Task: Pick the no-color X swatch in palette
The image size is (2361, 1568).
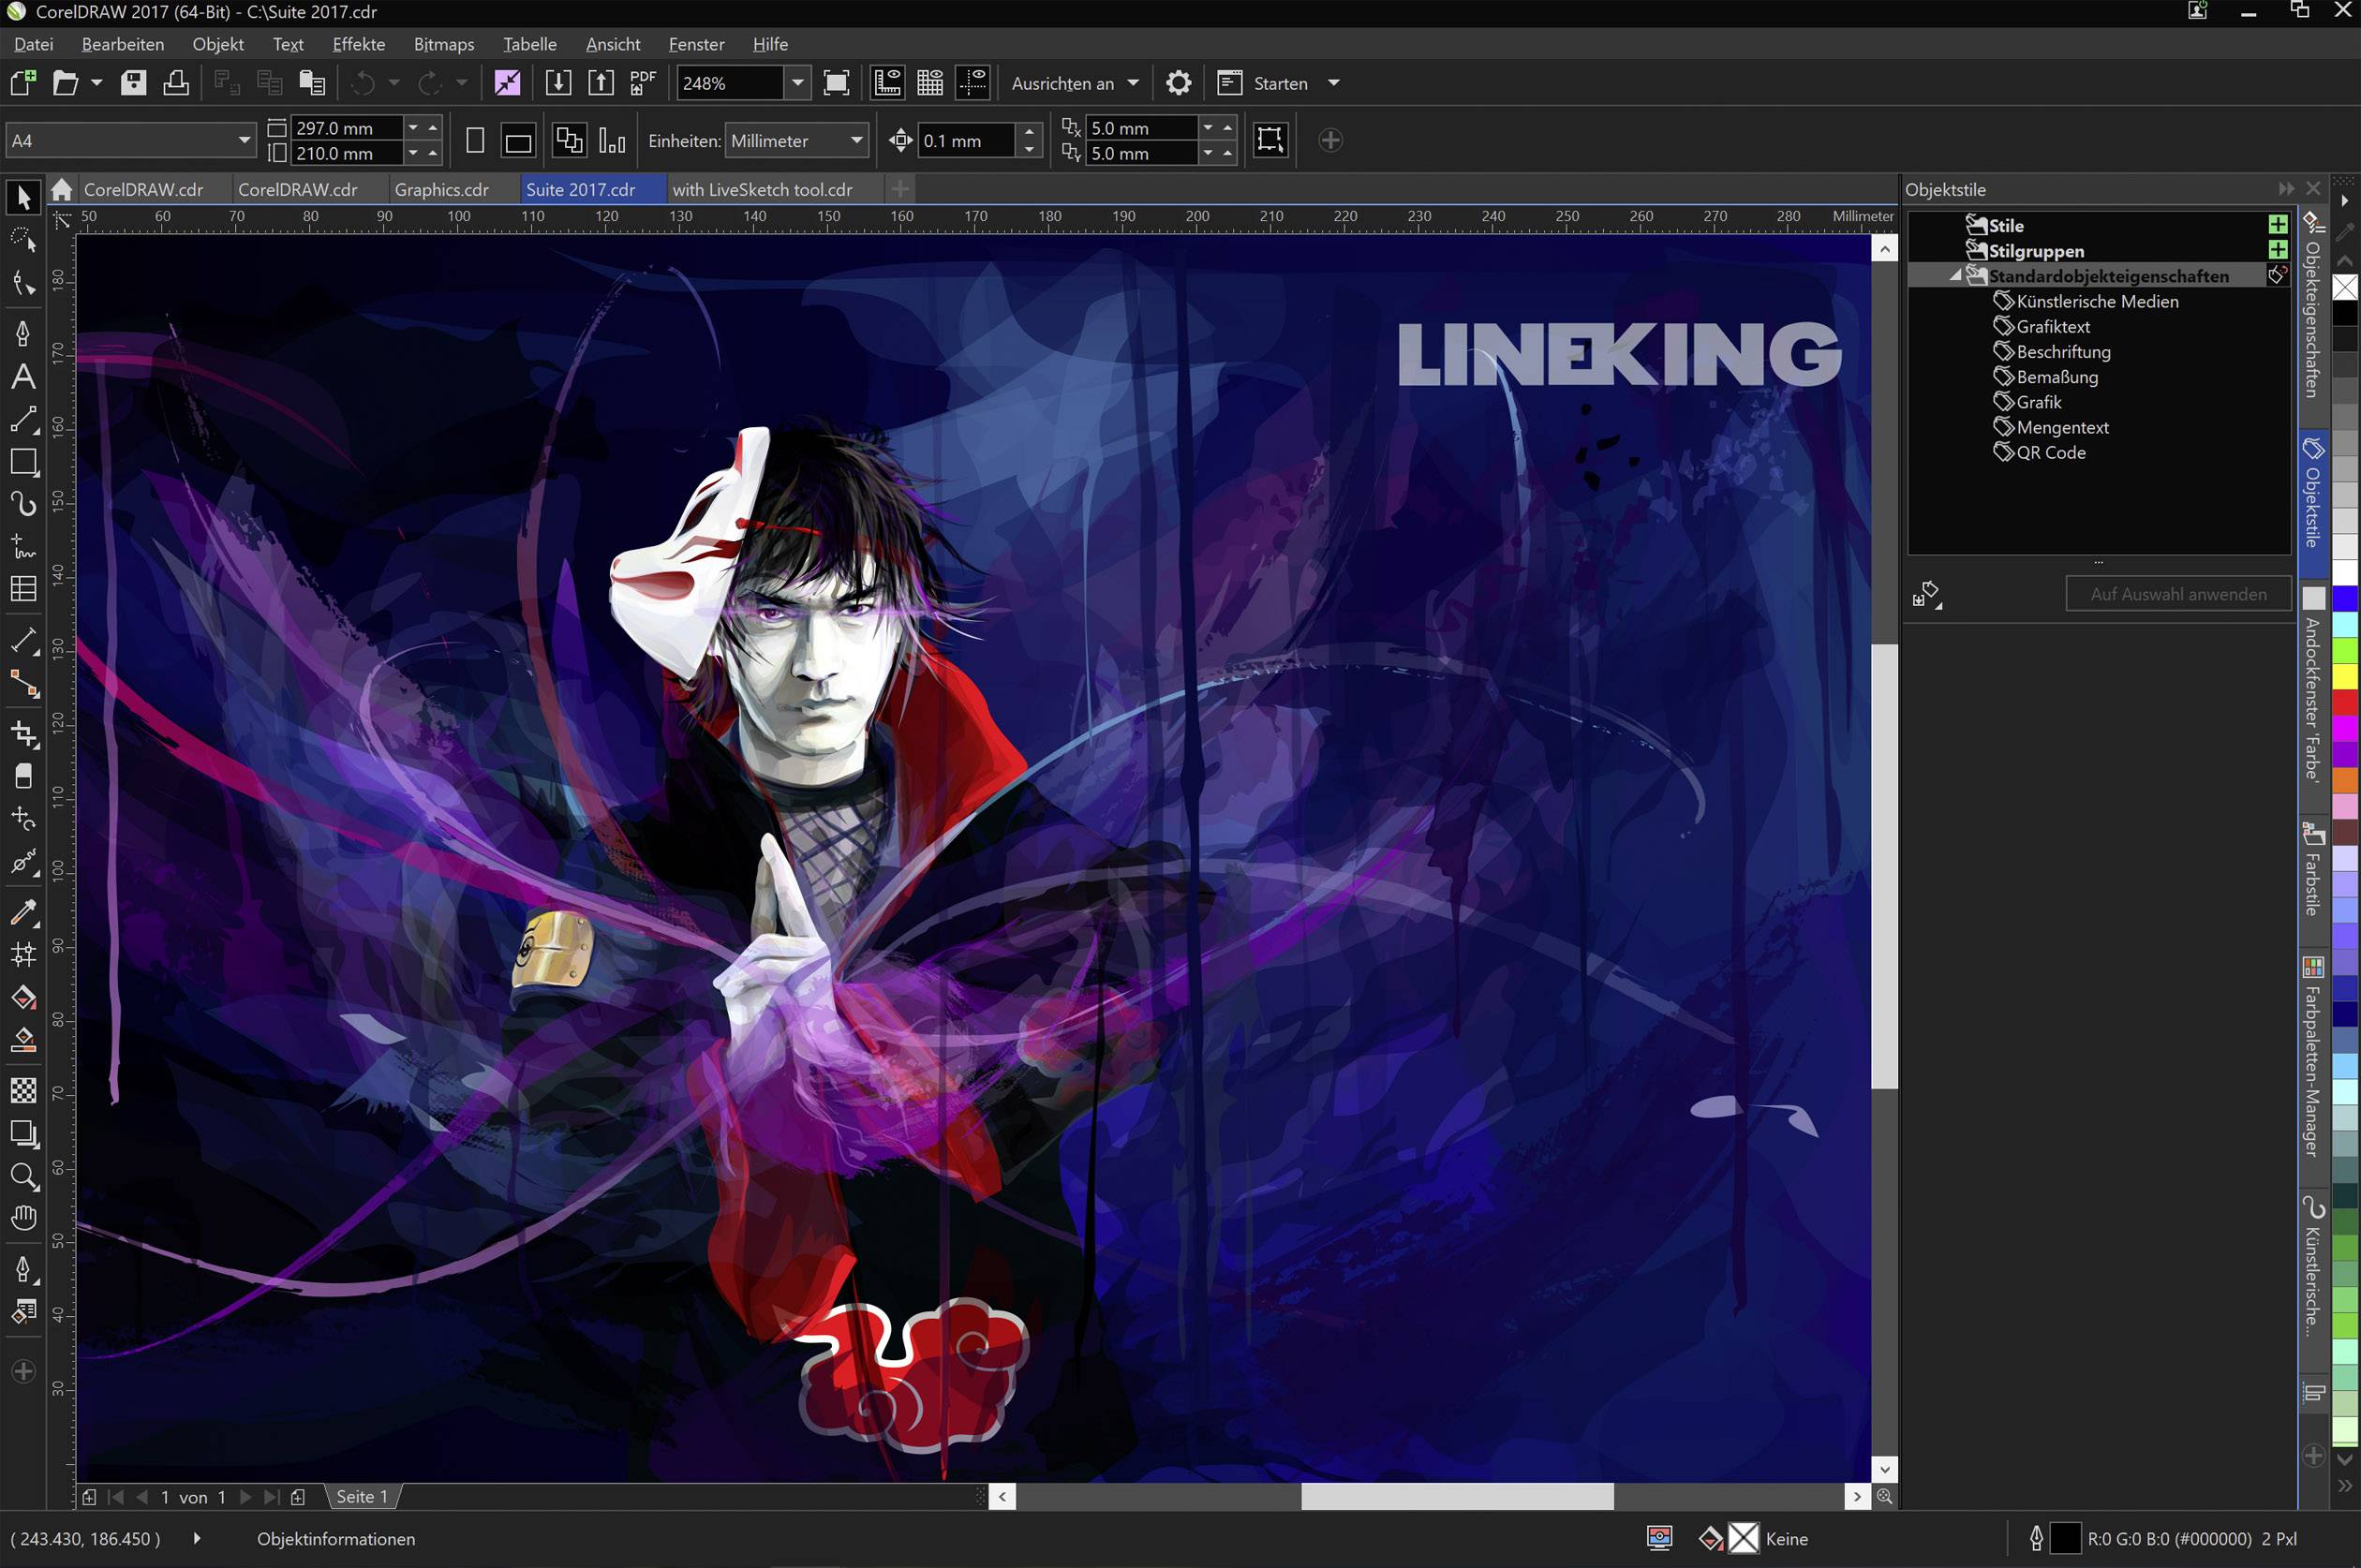Action: pos(2345,288)
